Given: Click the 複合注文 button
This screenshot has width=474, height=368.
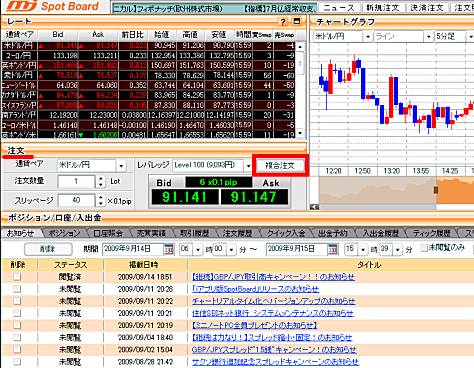Looking at the screenshot, I should 280,165.
